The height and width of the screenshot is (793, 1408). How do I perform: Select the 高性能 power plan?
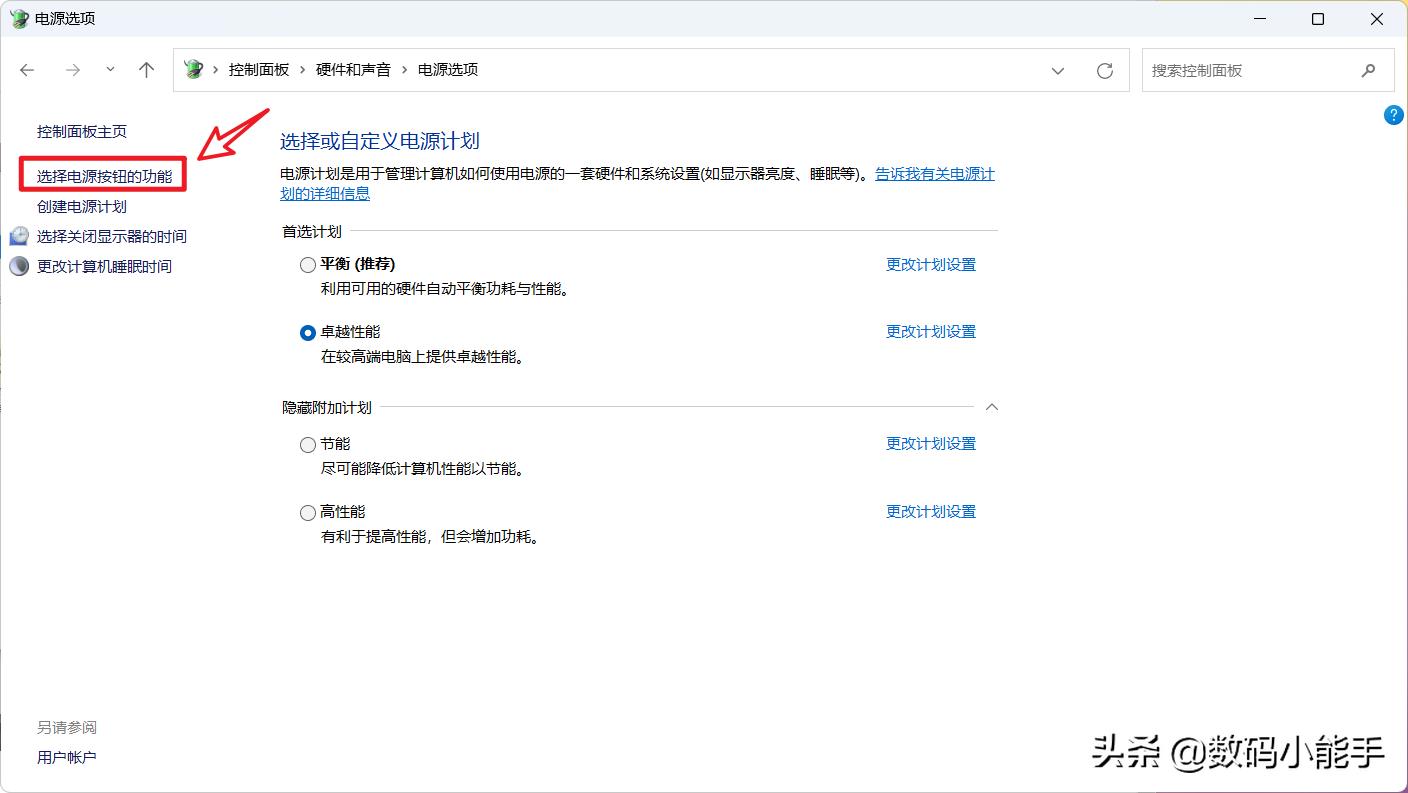[307, 512]
